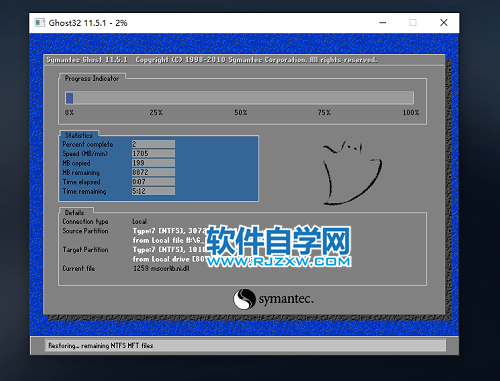Click the 75% progress scale label

tap(324, 113)
